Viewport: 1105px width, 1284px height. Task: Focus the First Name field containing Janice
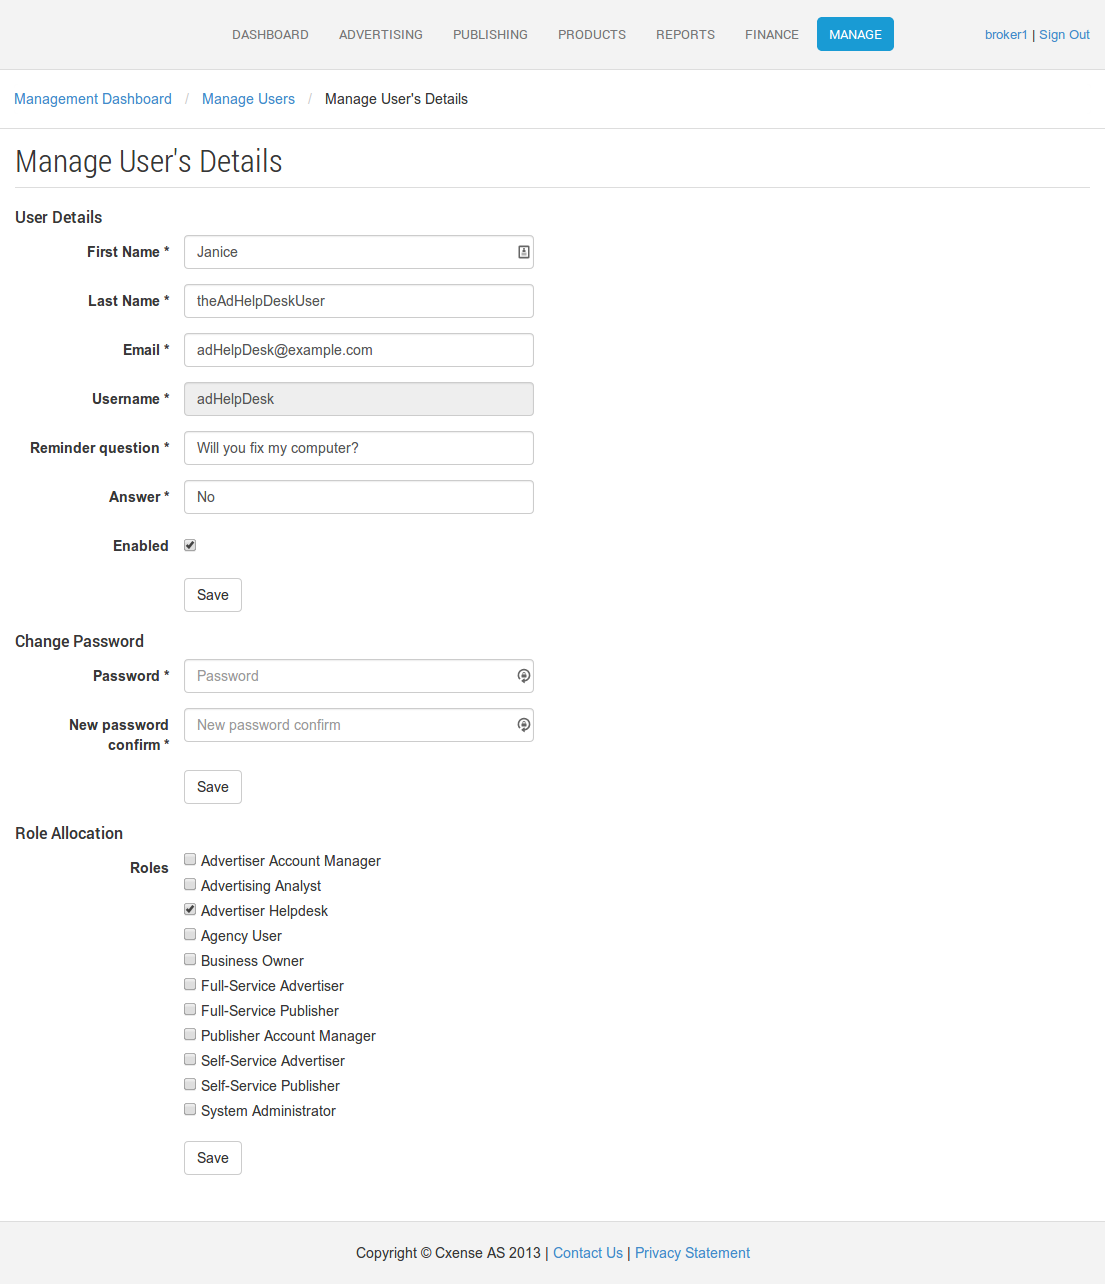pyautogui.click(x=359, y=252)
